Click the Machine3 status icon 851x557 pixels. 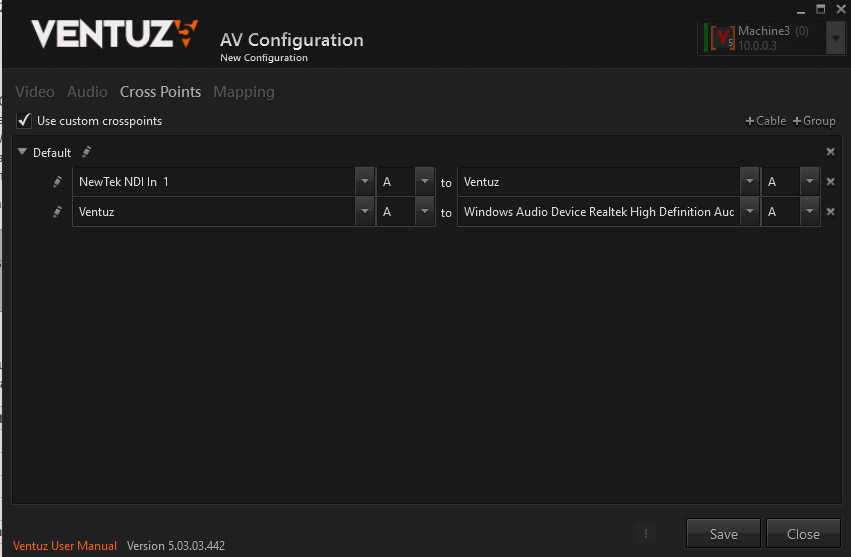(x=721, y=38)
